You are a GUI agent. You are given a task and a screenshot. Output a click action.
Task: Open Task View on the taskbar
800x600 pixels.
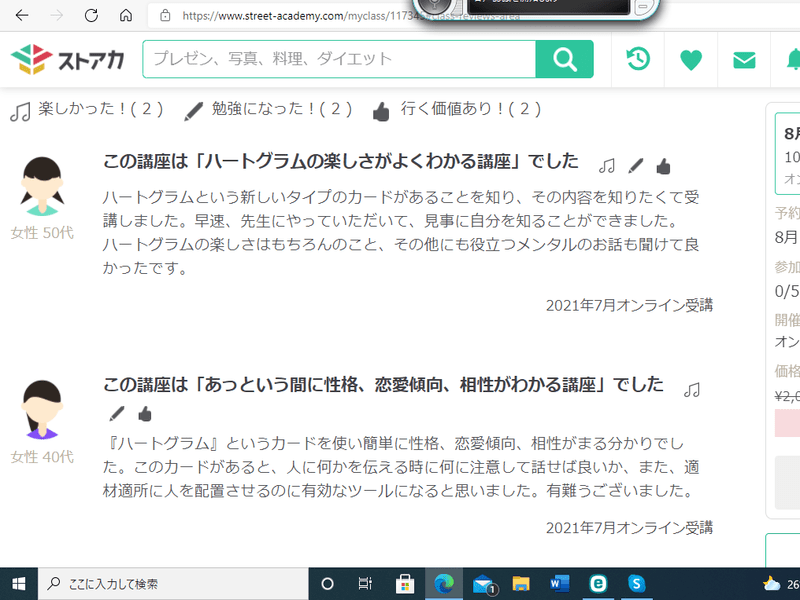click(365, 584)
